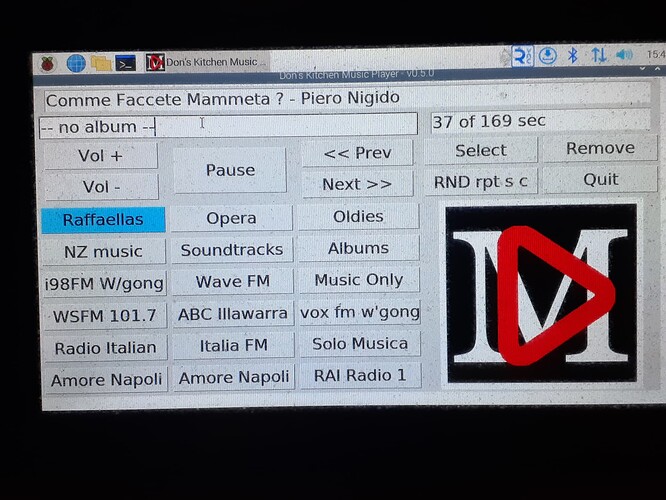This screenshot has width=666, height=500.
Task: Tune to RAI Radio 1
Action: [x=361, y=376]
